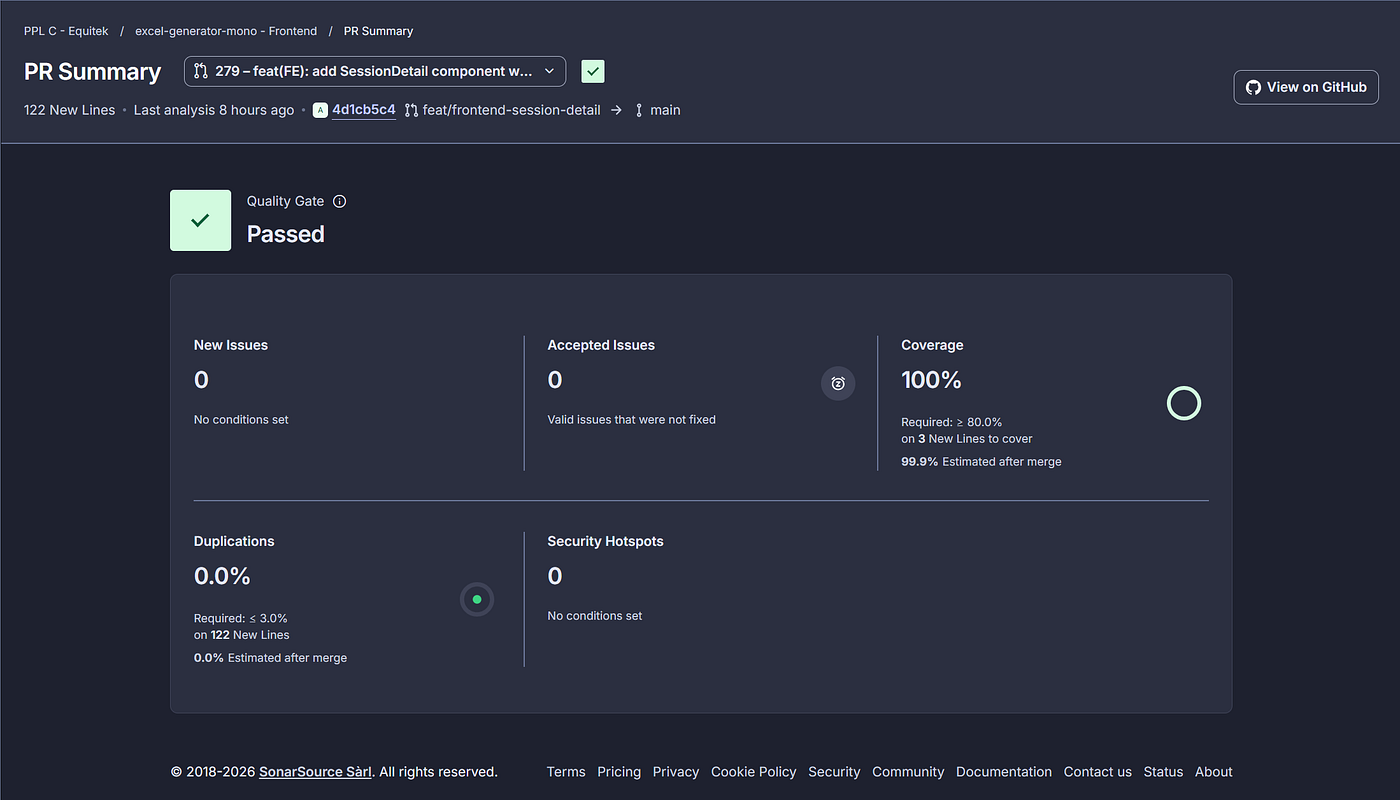The width and height of the screenshot is (1400, 800).
Task: Open the Terms footer link
Action: click(566, 772)
